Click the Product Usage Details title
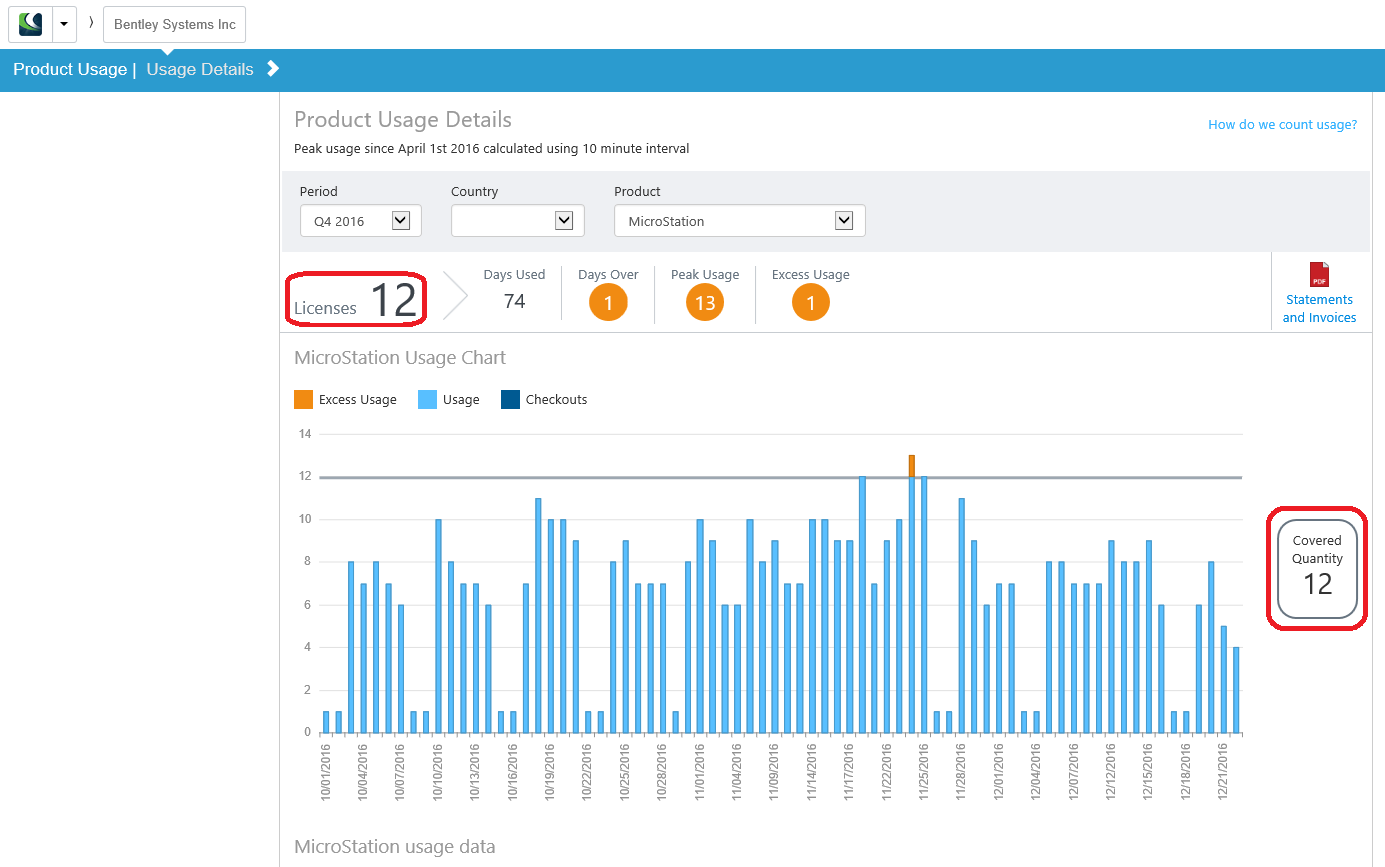The width and height of the screenshot is (1385, 867). pos(403,119)
